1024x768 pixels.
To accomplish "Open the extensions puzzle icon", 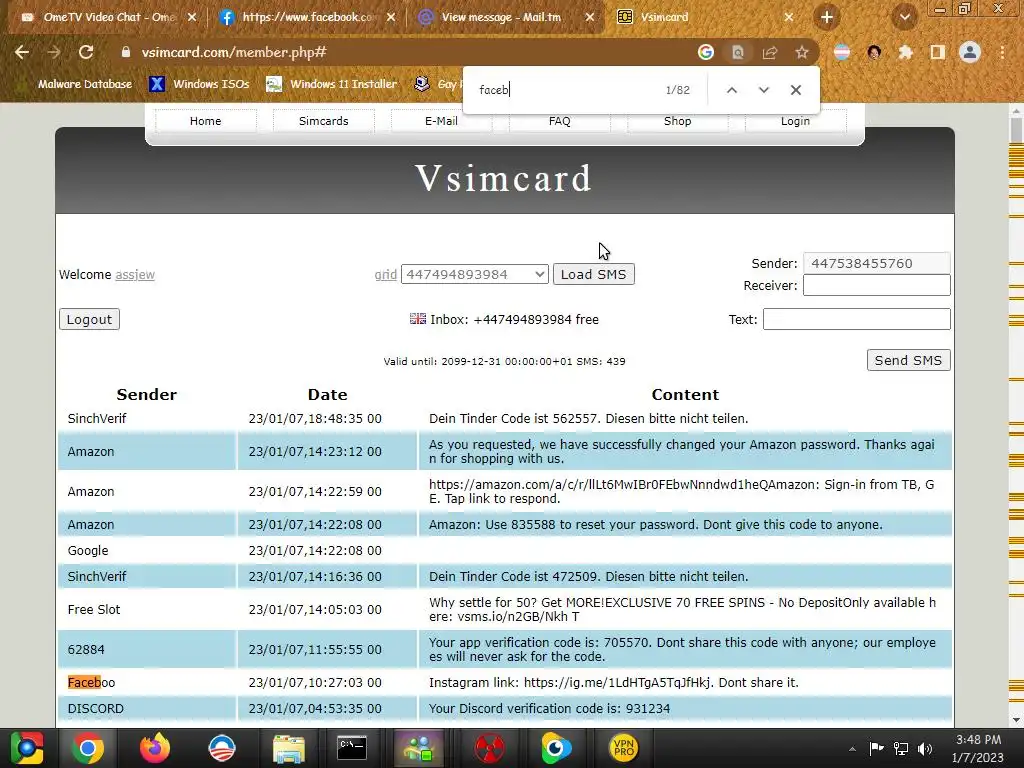I will pyautogui.click(x=905, y=52).
